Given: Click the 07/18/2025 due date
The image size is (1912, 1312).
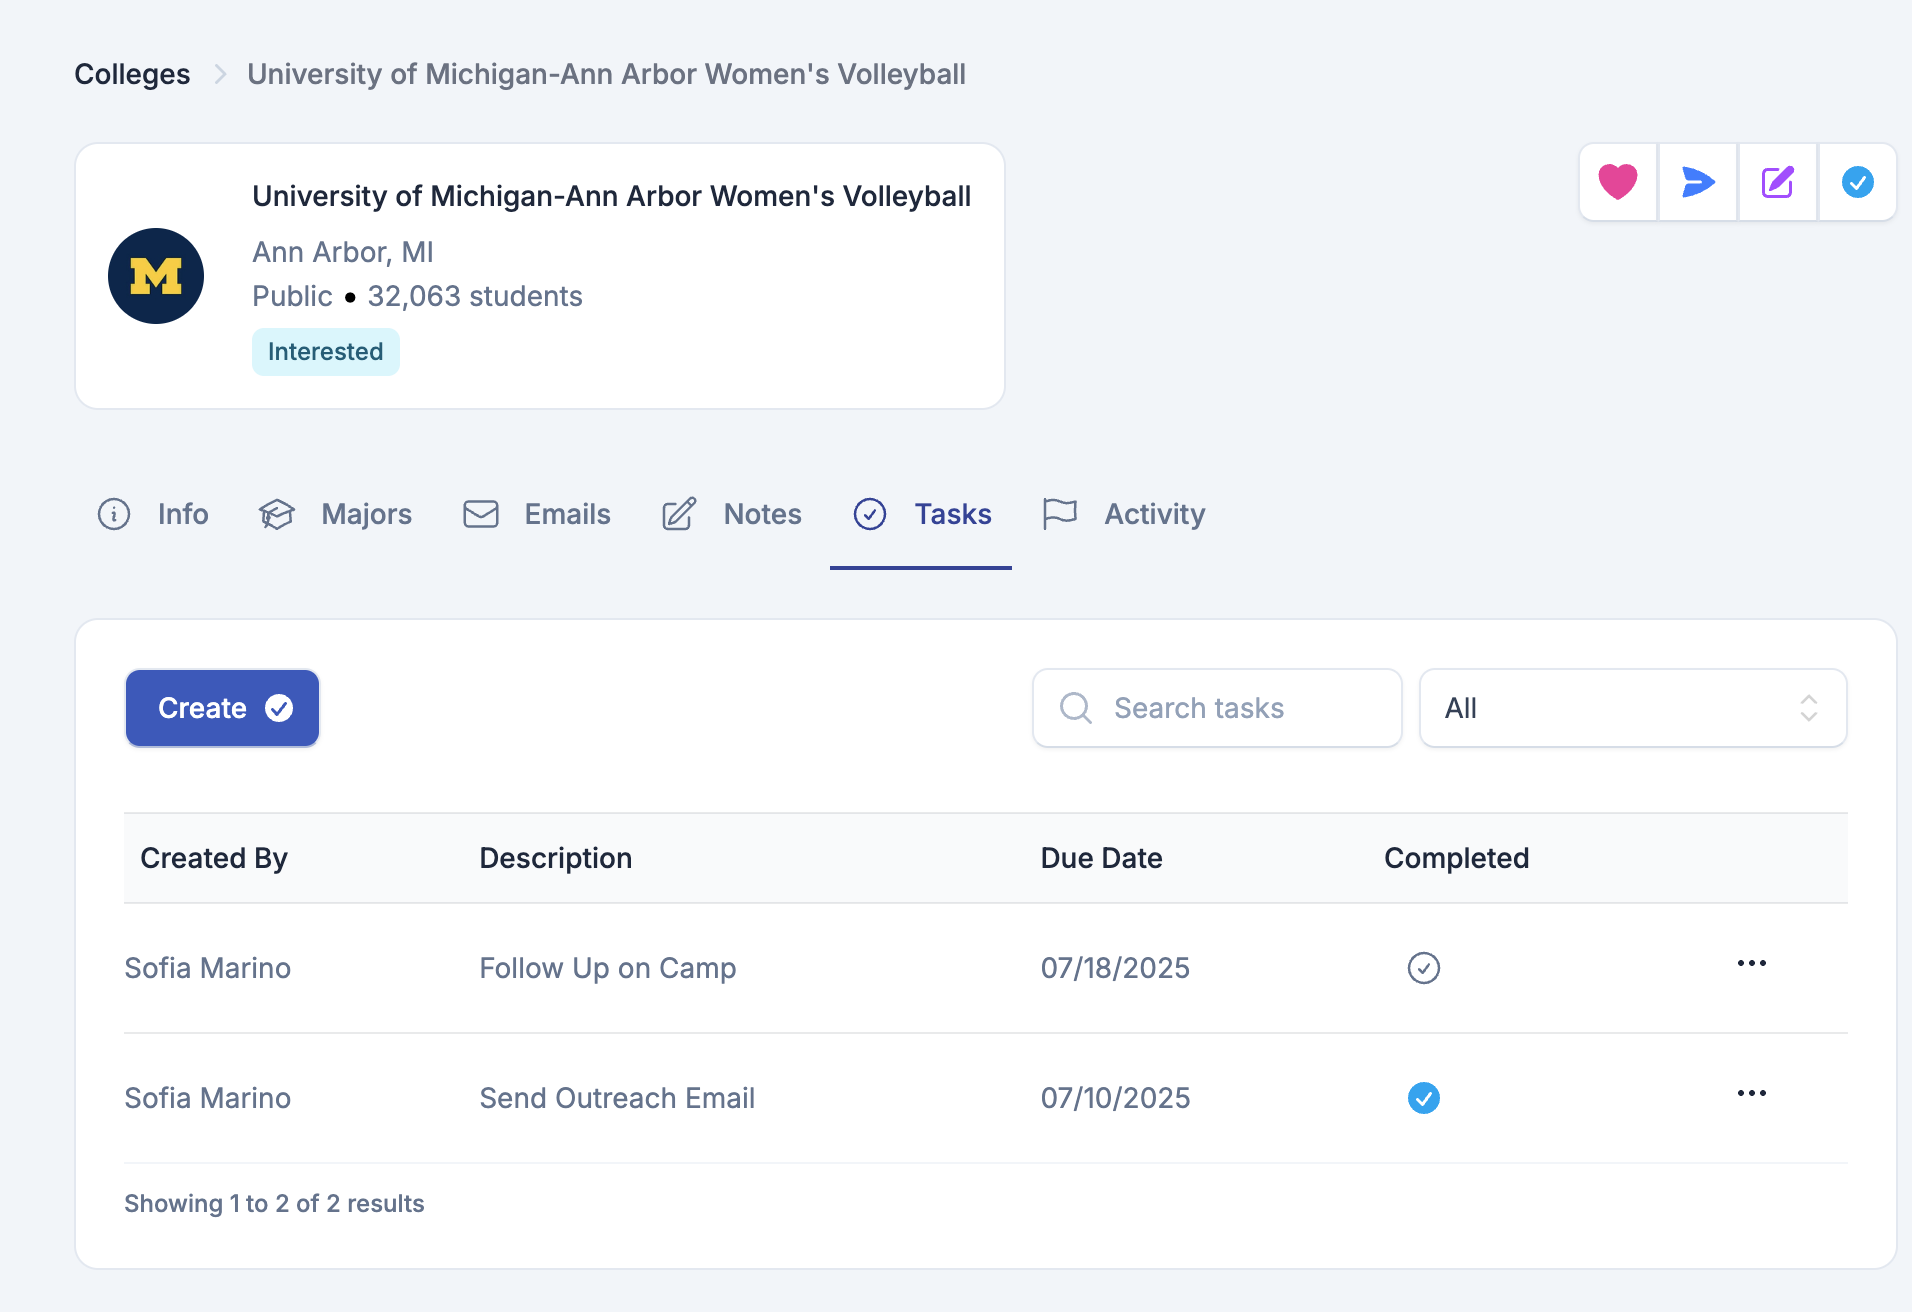Looking at the screenshot, I should (x=1115, y=968).
